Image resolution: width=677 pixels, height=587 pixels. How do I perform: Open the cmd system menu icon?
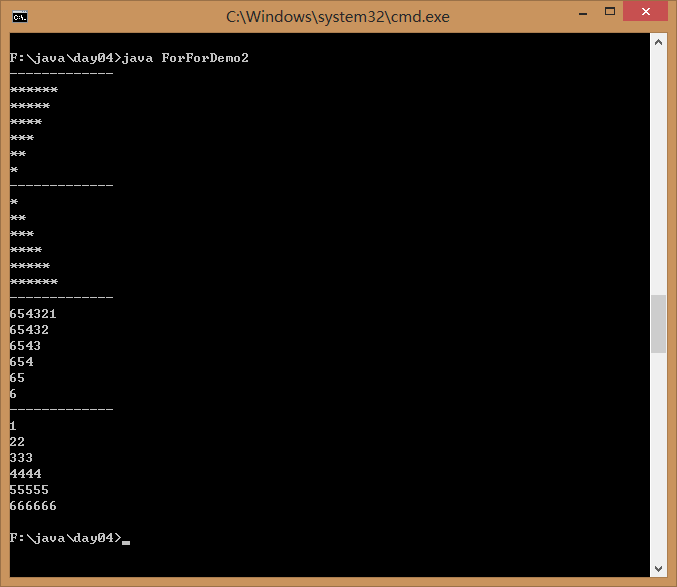(x=20, y=17)
